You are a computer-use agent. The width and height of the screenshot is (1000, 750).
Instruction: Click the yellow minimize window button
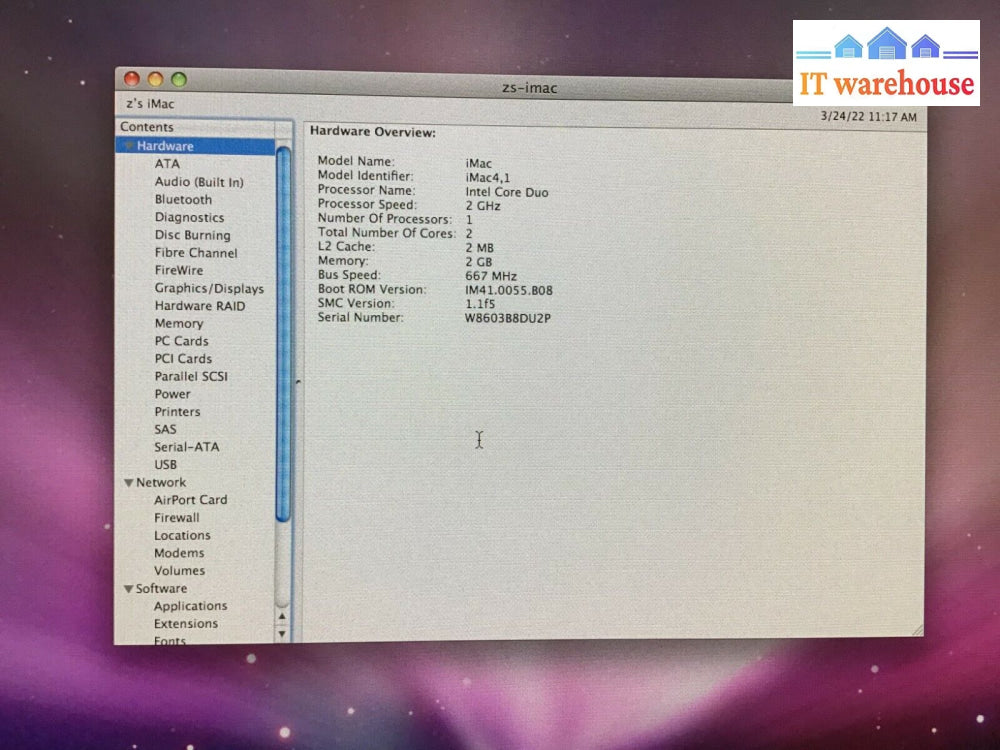coord(155,80)
